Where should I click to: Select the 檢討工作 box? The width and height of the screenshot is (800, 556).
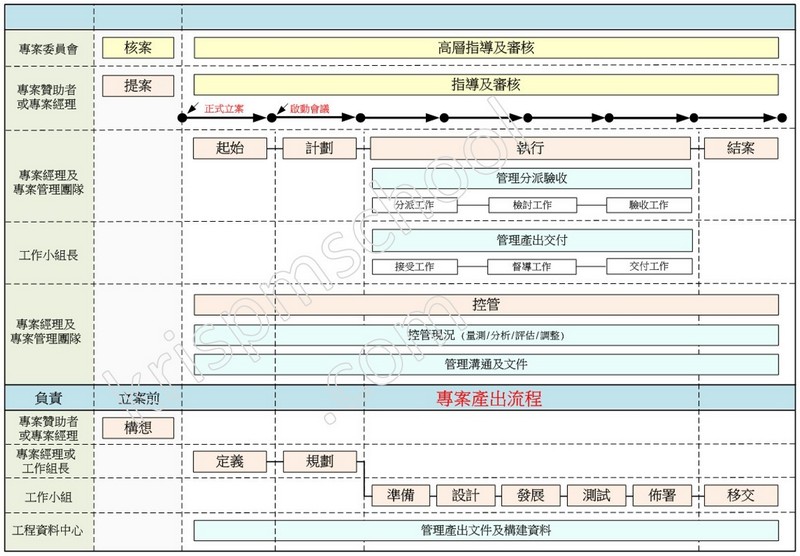[530, 205]
